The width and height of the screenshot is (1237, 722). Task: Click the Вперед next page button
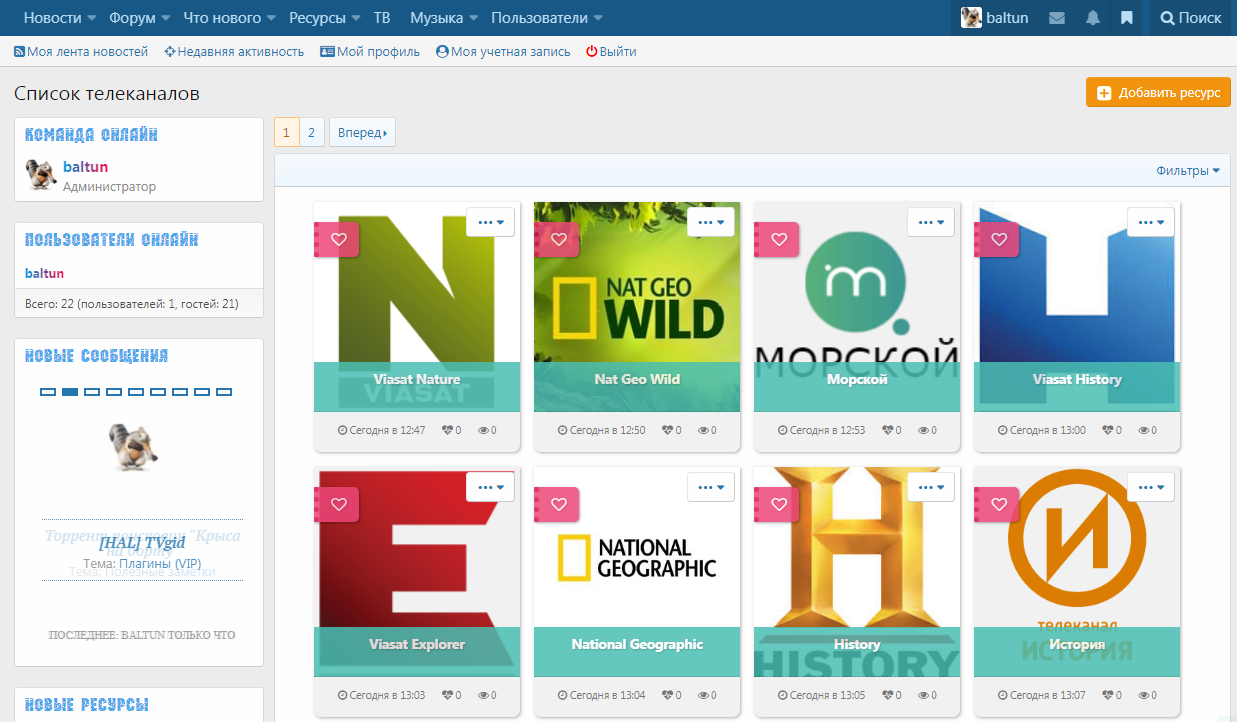362,132
